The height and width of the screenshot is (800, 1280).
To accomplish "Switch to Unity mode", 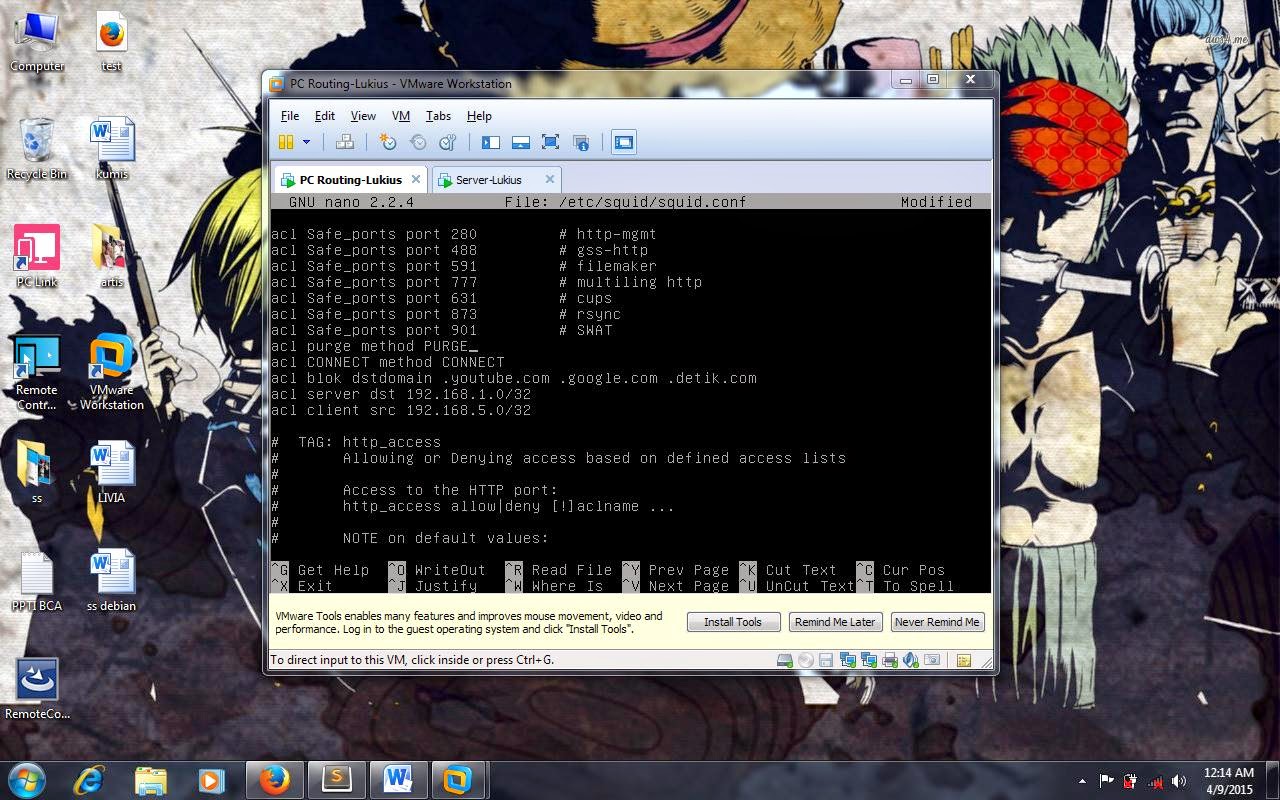I will coord(581,143).
